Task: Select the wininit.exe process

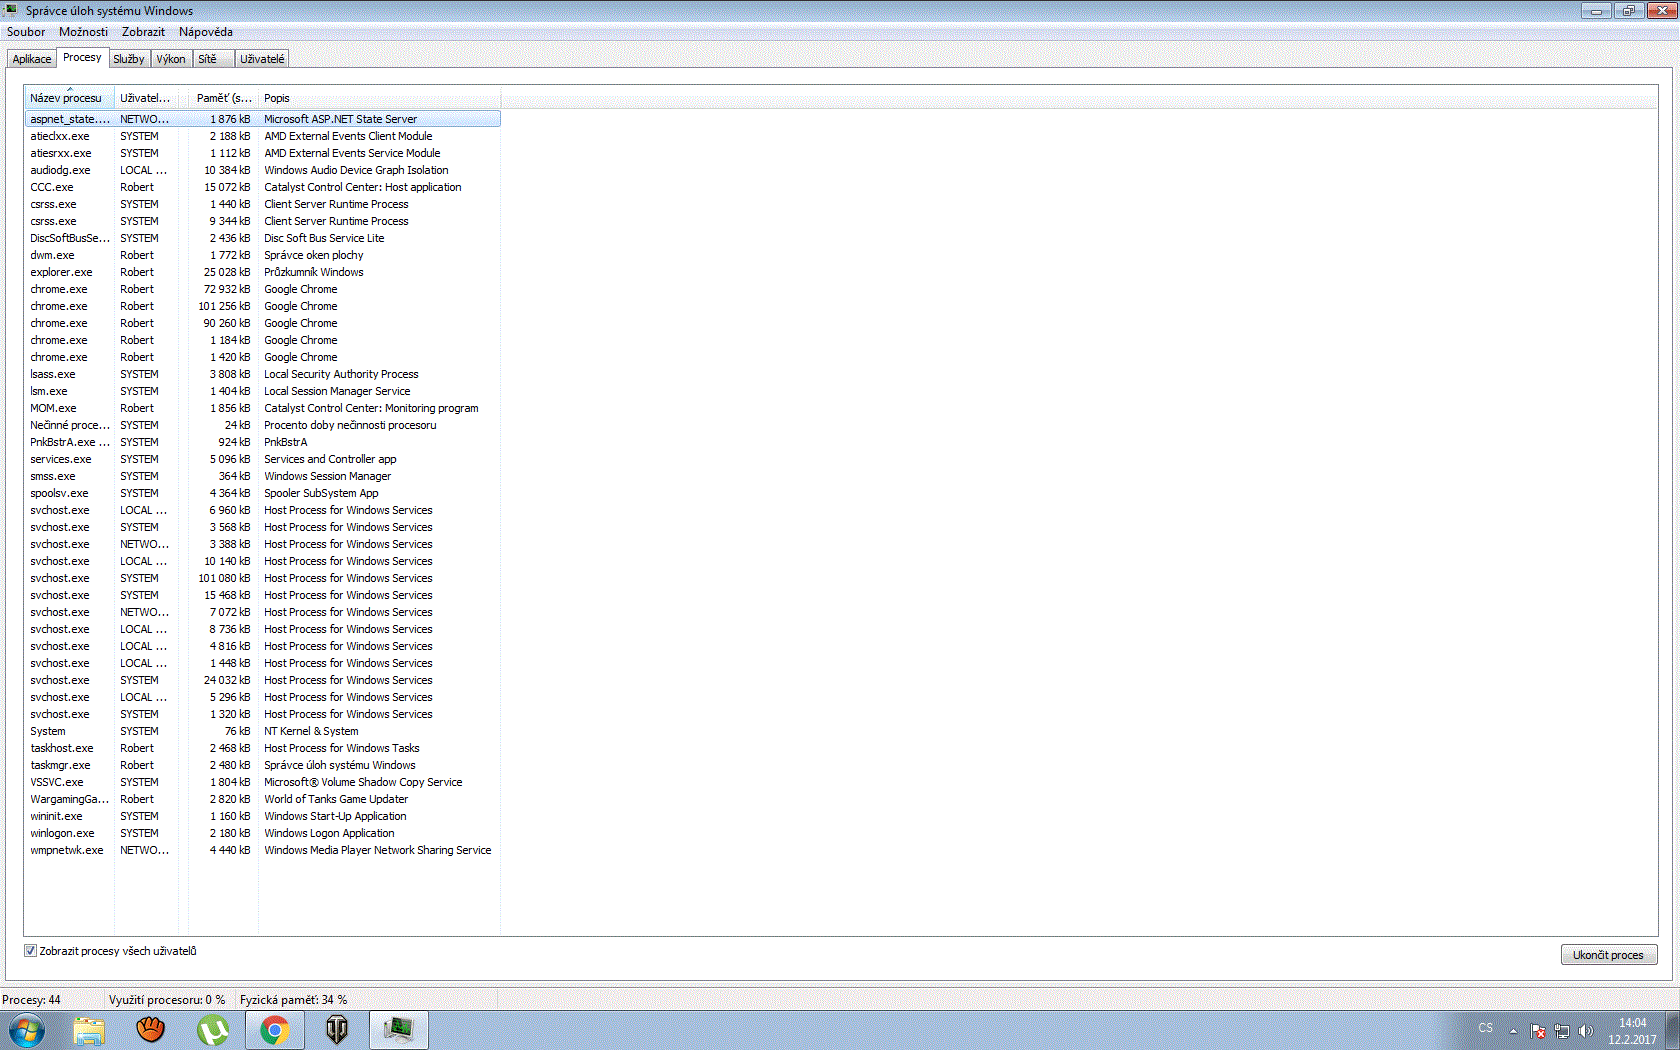Action: [262, 816]
